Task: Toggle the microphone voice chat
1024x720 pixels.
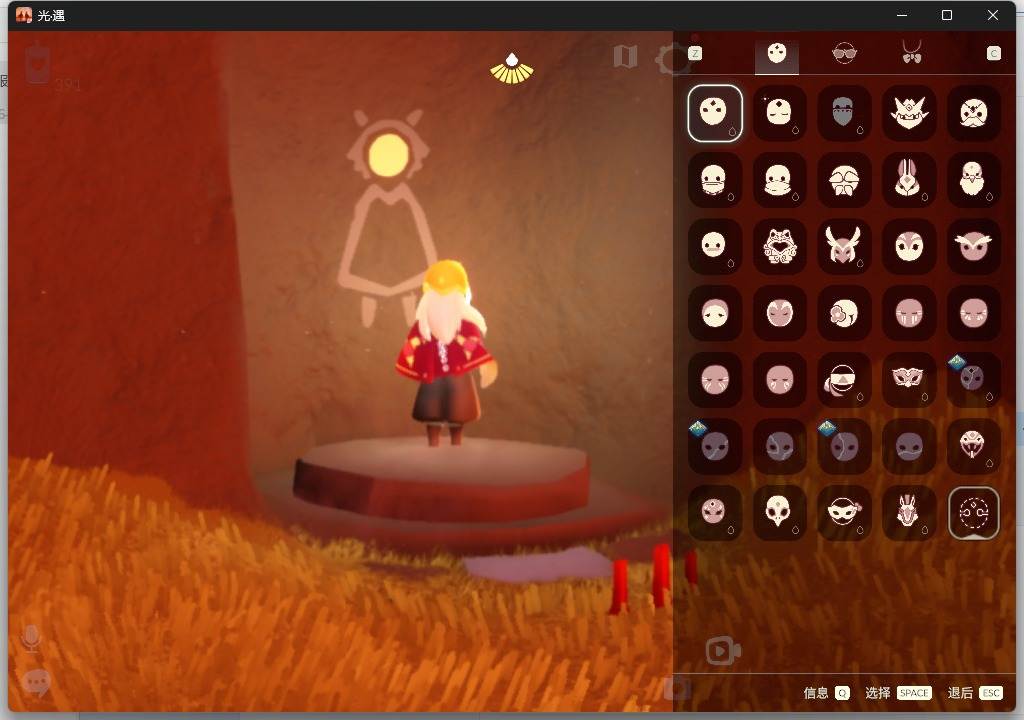Action: [31, 639]
